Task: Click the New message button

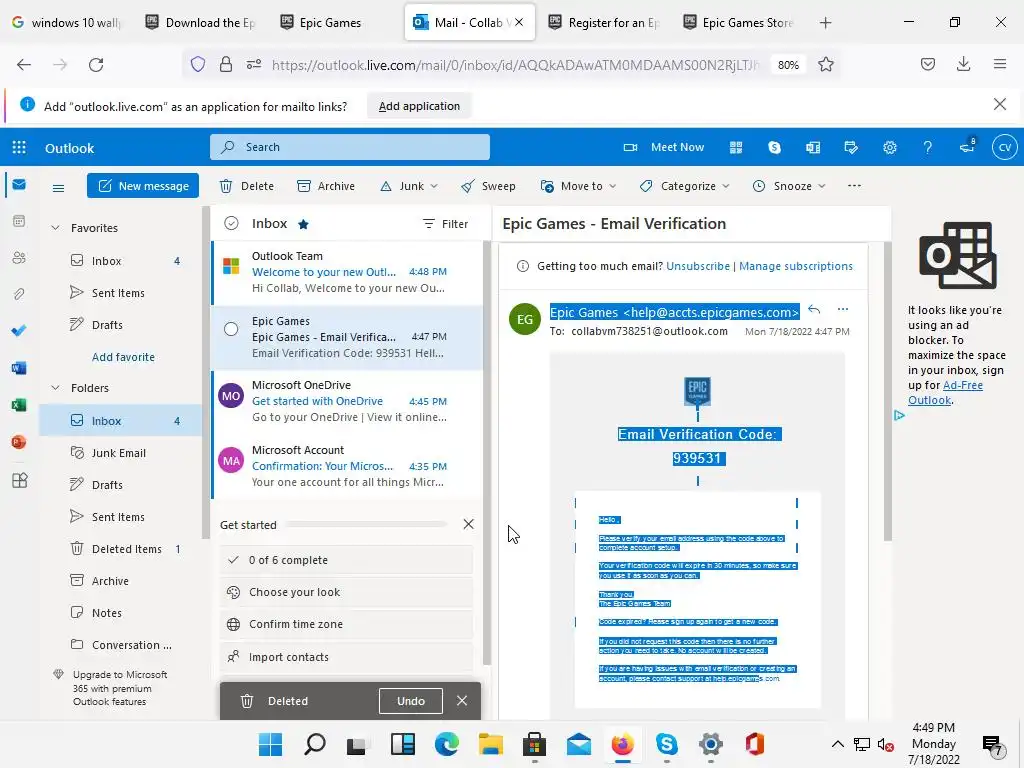Action: (143, 186)
